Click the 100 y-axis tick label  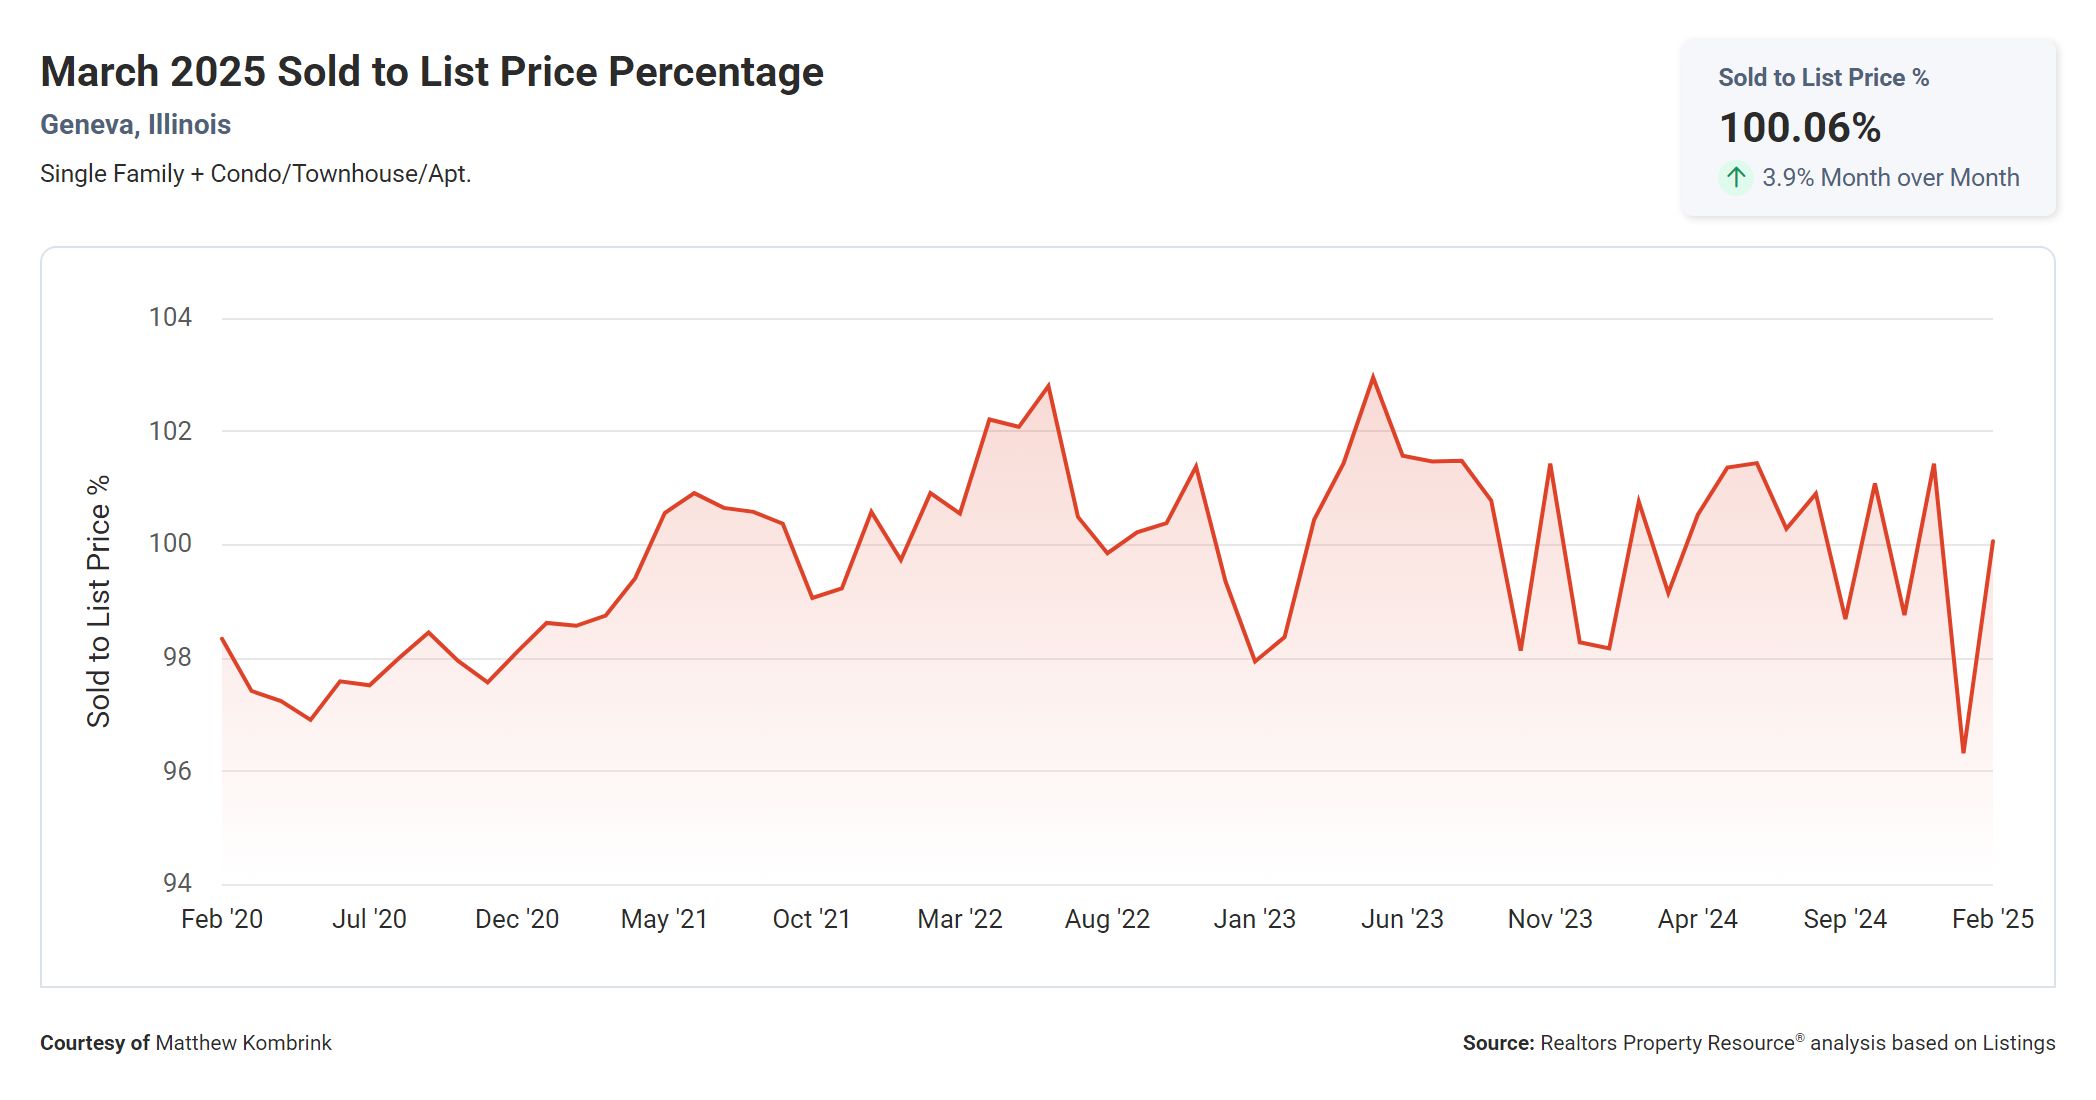click(x=170, y=543)
